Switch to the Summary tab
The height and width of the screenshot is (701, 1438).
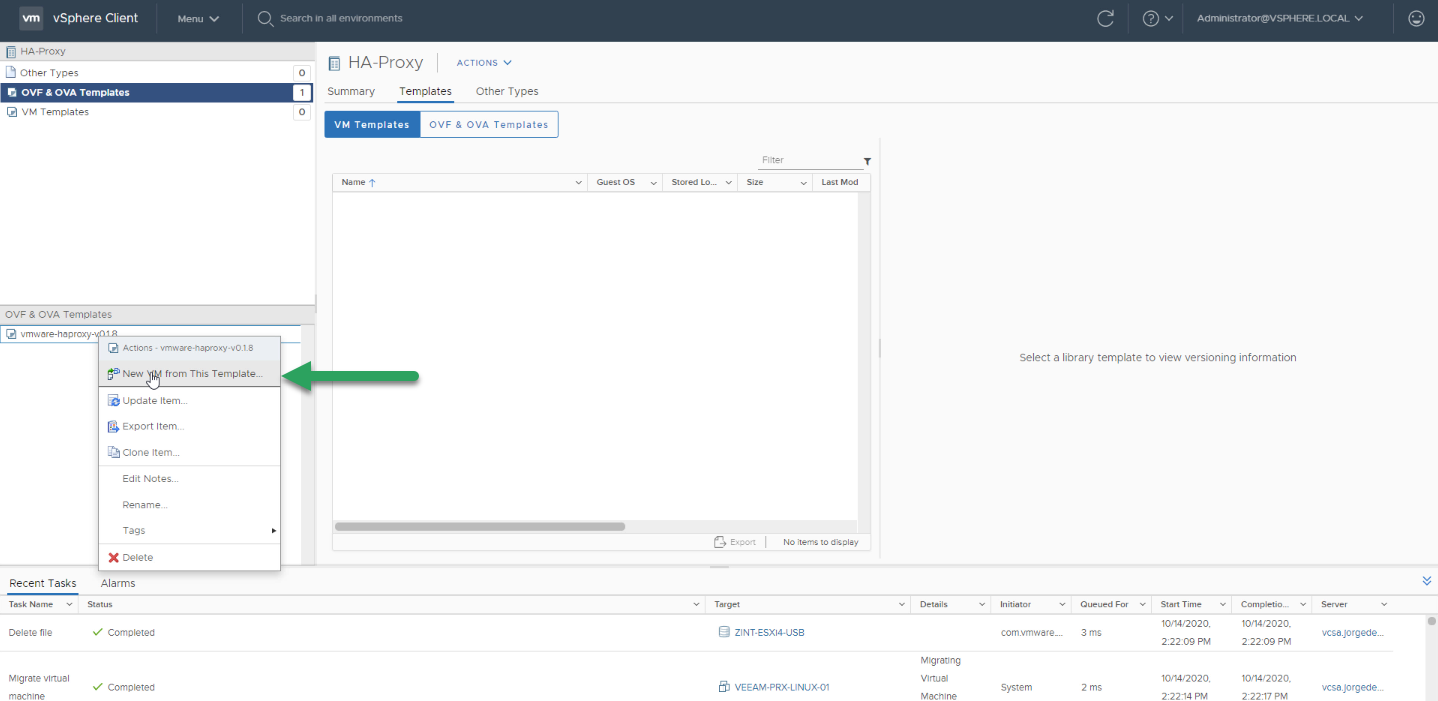pyautogui.click(x=351, y=91)
